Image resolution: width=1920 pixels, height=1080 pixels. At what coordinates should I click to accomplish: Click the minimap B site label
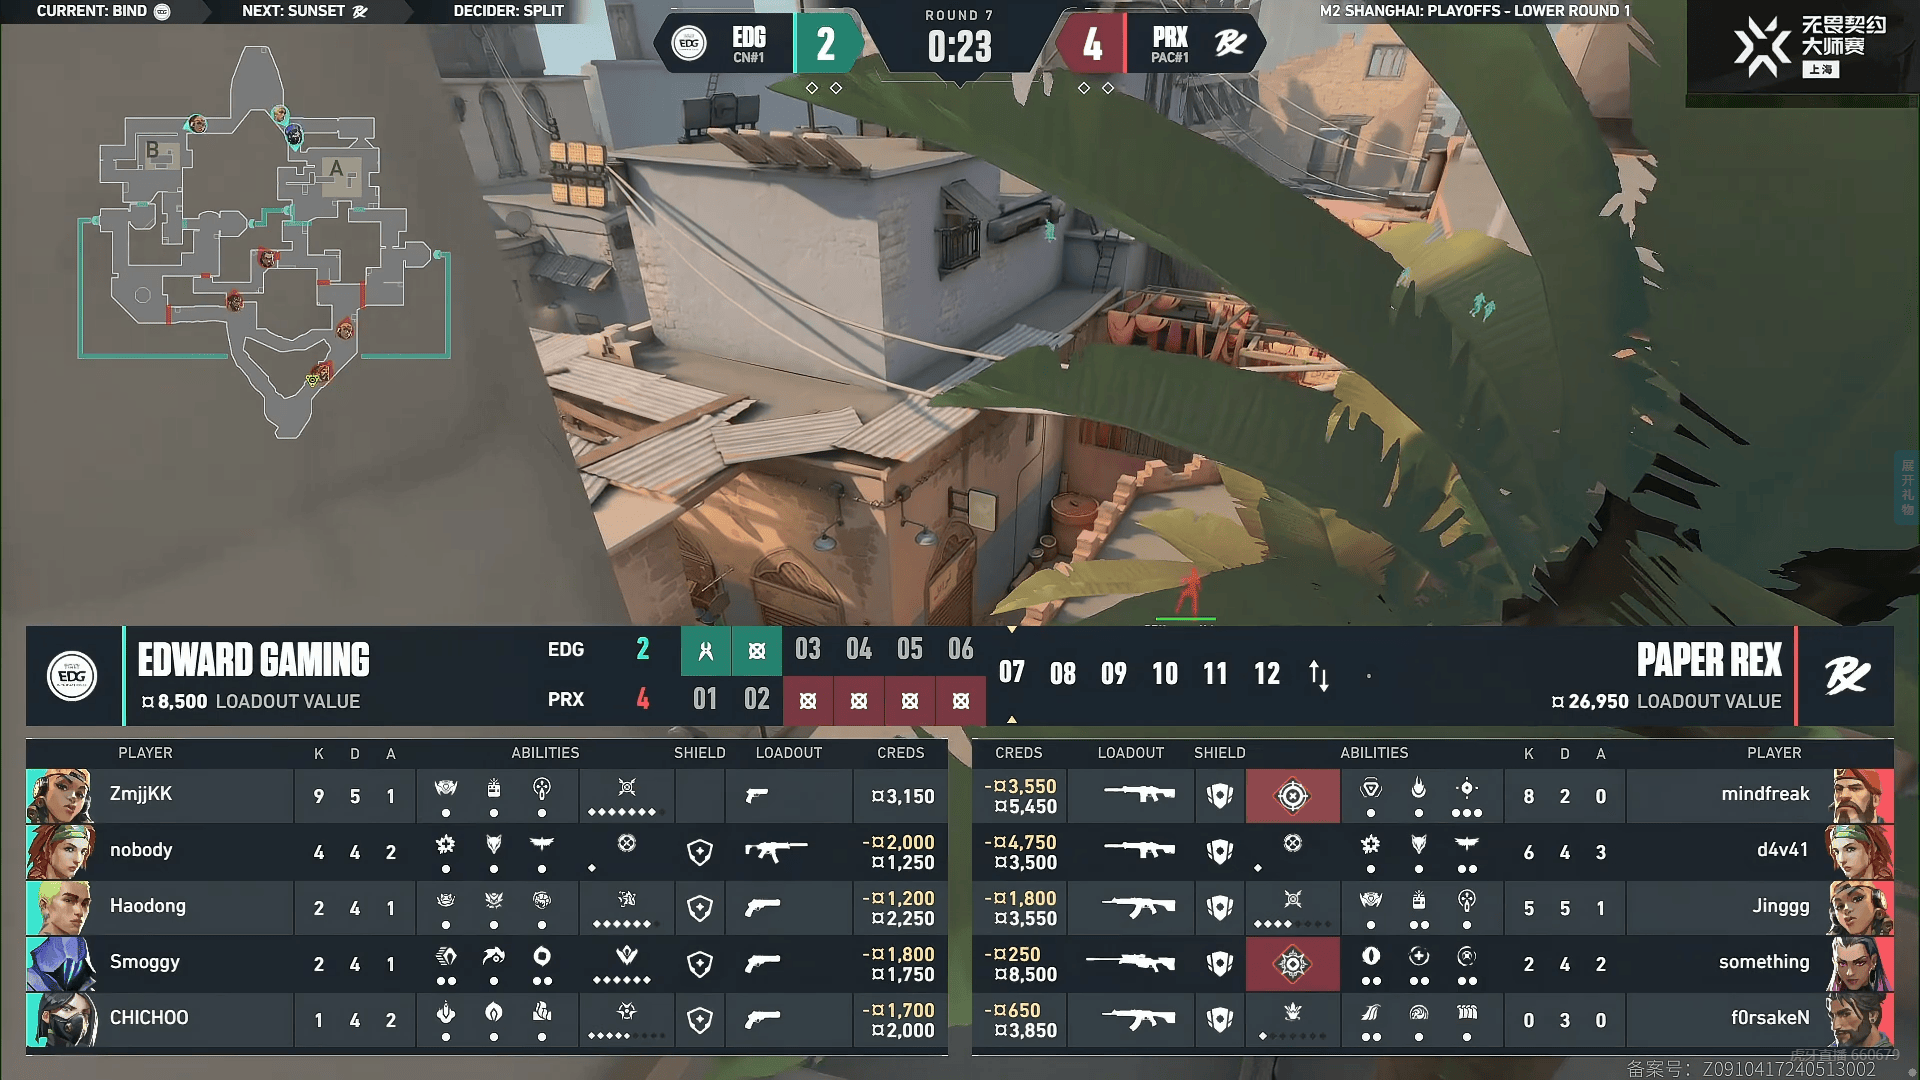(x=152, y=150)
